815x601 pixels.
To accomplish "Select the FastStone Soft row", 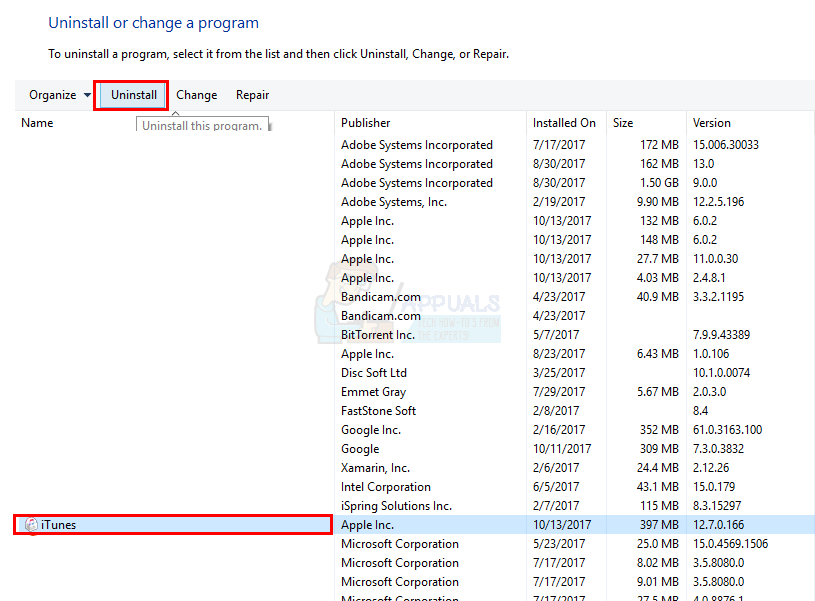I will (378, 411).
